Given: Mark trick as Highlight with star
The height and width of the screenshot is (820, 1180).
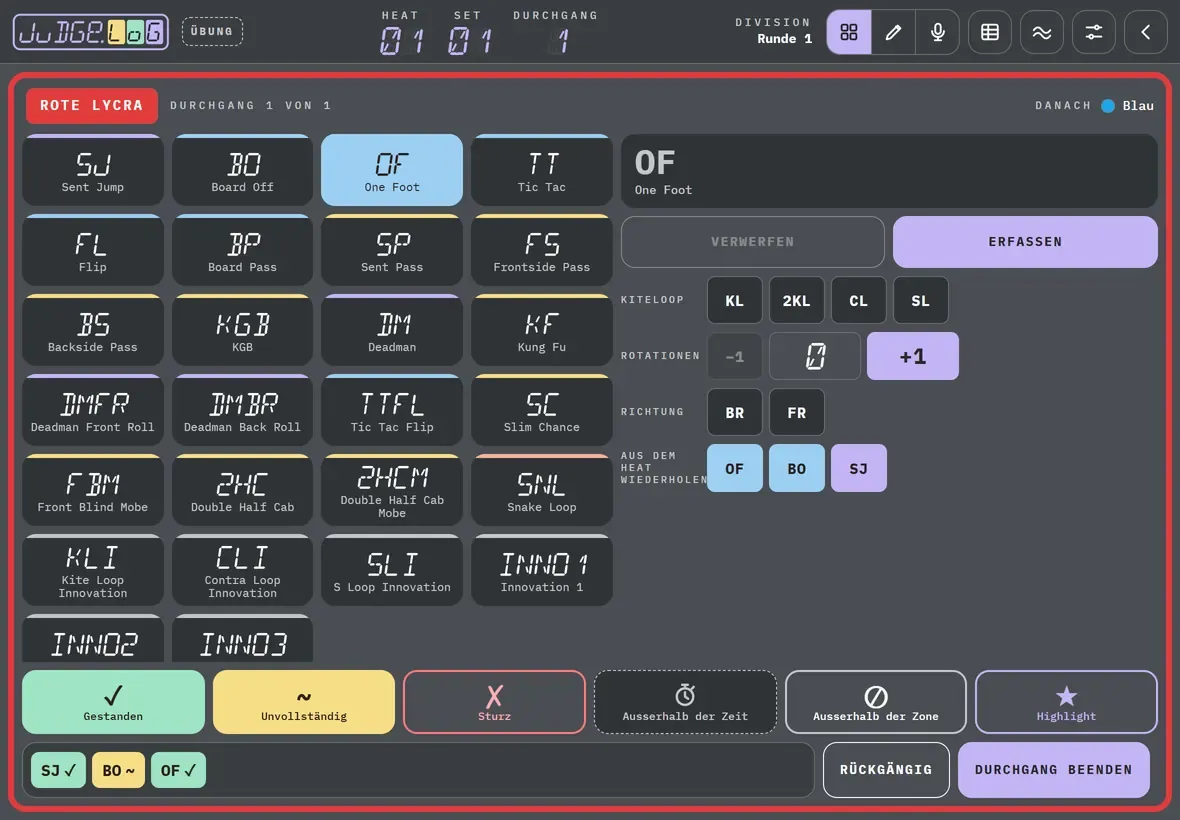Looking at the screenshot, I should click(1066, 702).
